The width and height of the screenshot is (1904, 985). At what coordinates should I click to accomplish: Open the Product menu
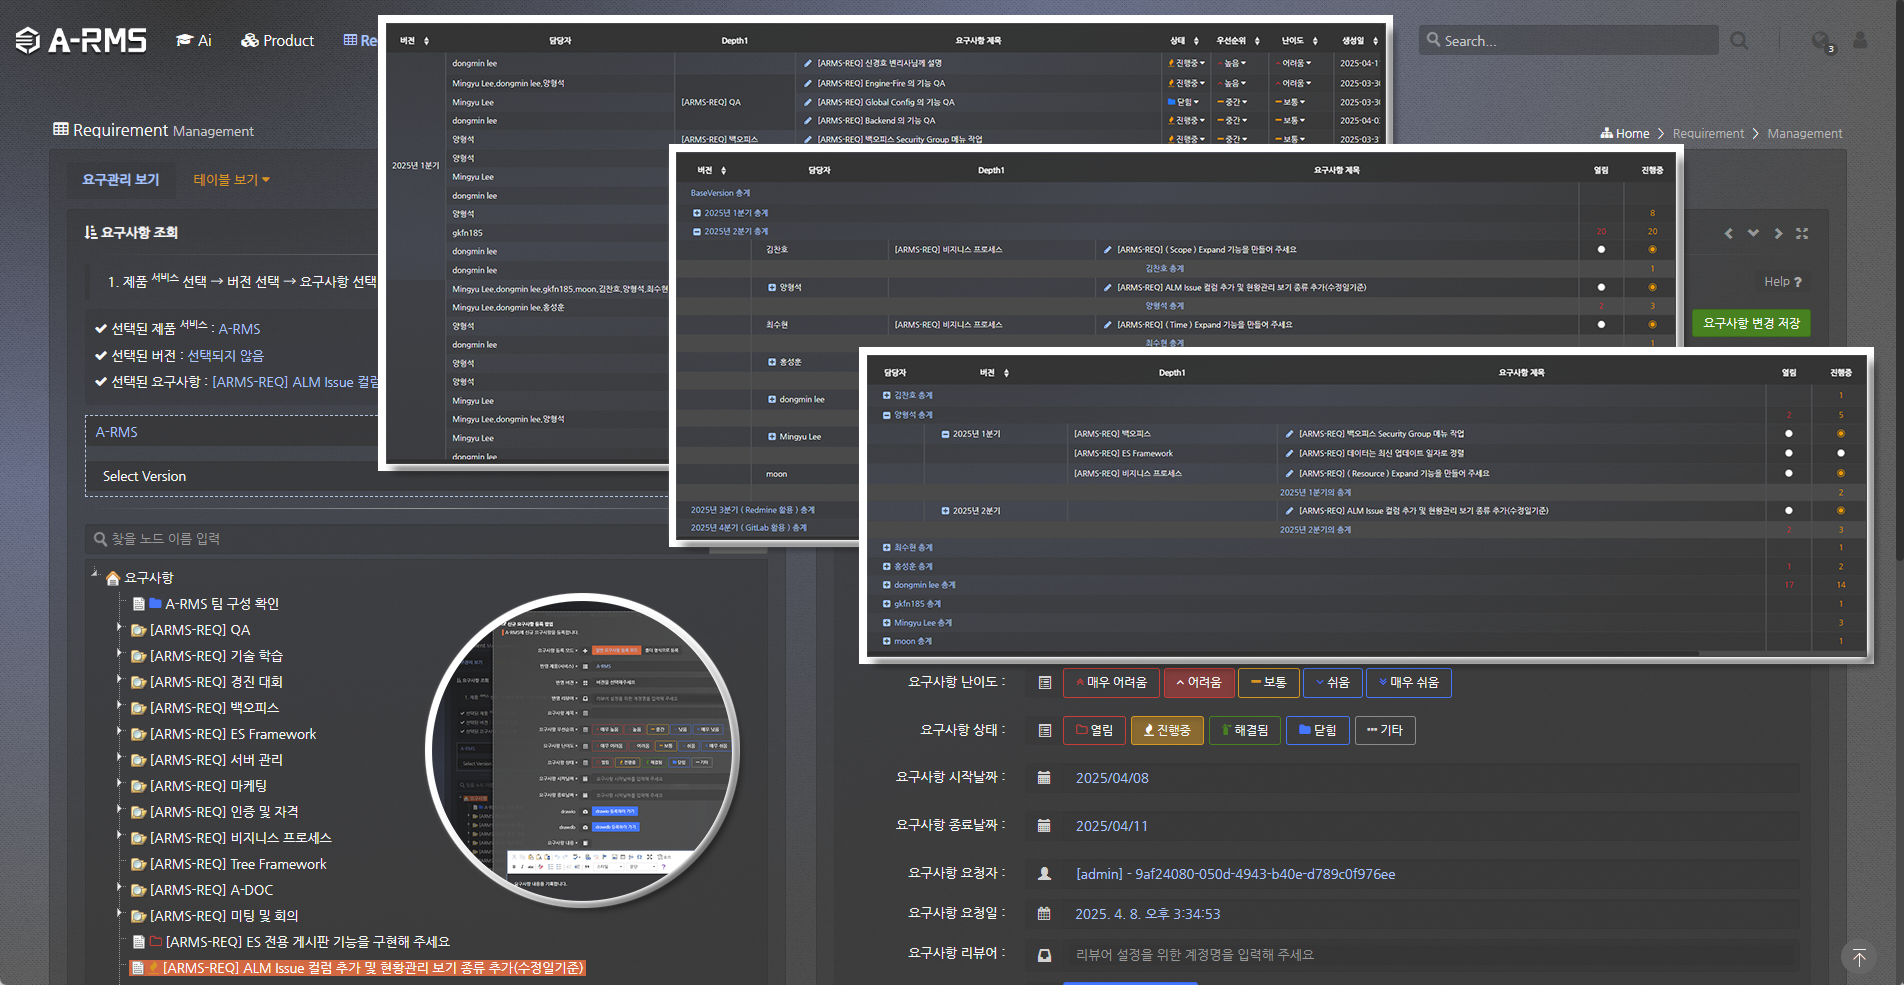click(x=277, y=41)
